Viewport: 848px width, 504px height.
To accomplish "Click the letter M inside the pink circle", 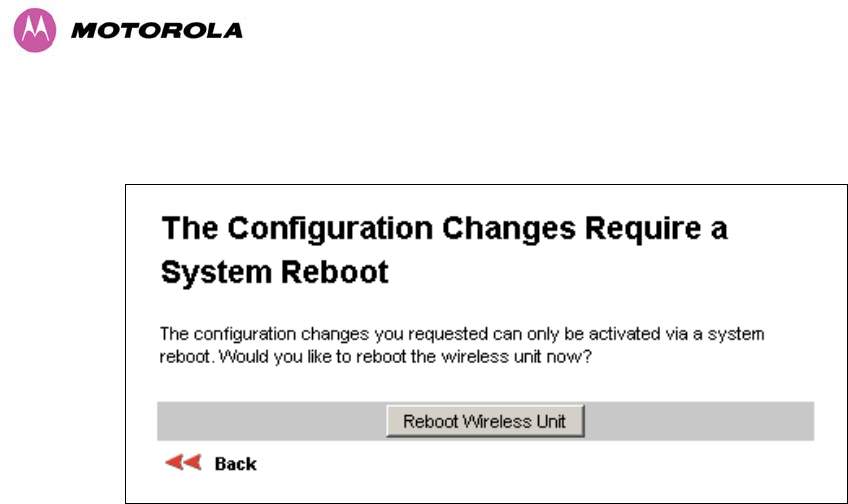I will tap(34, 30).
